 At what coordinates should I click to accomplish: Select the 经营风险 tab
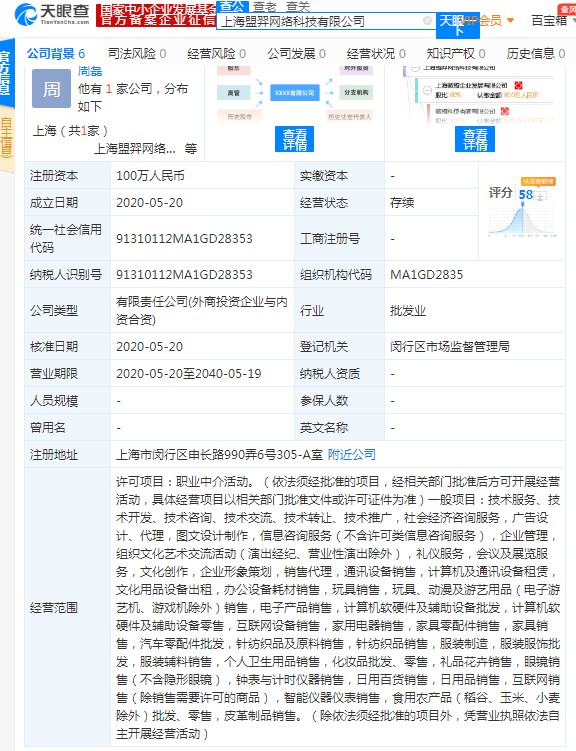coord(216,54)
